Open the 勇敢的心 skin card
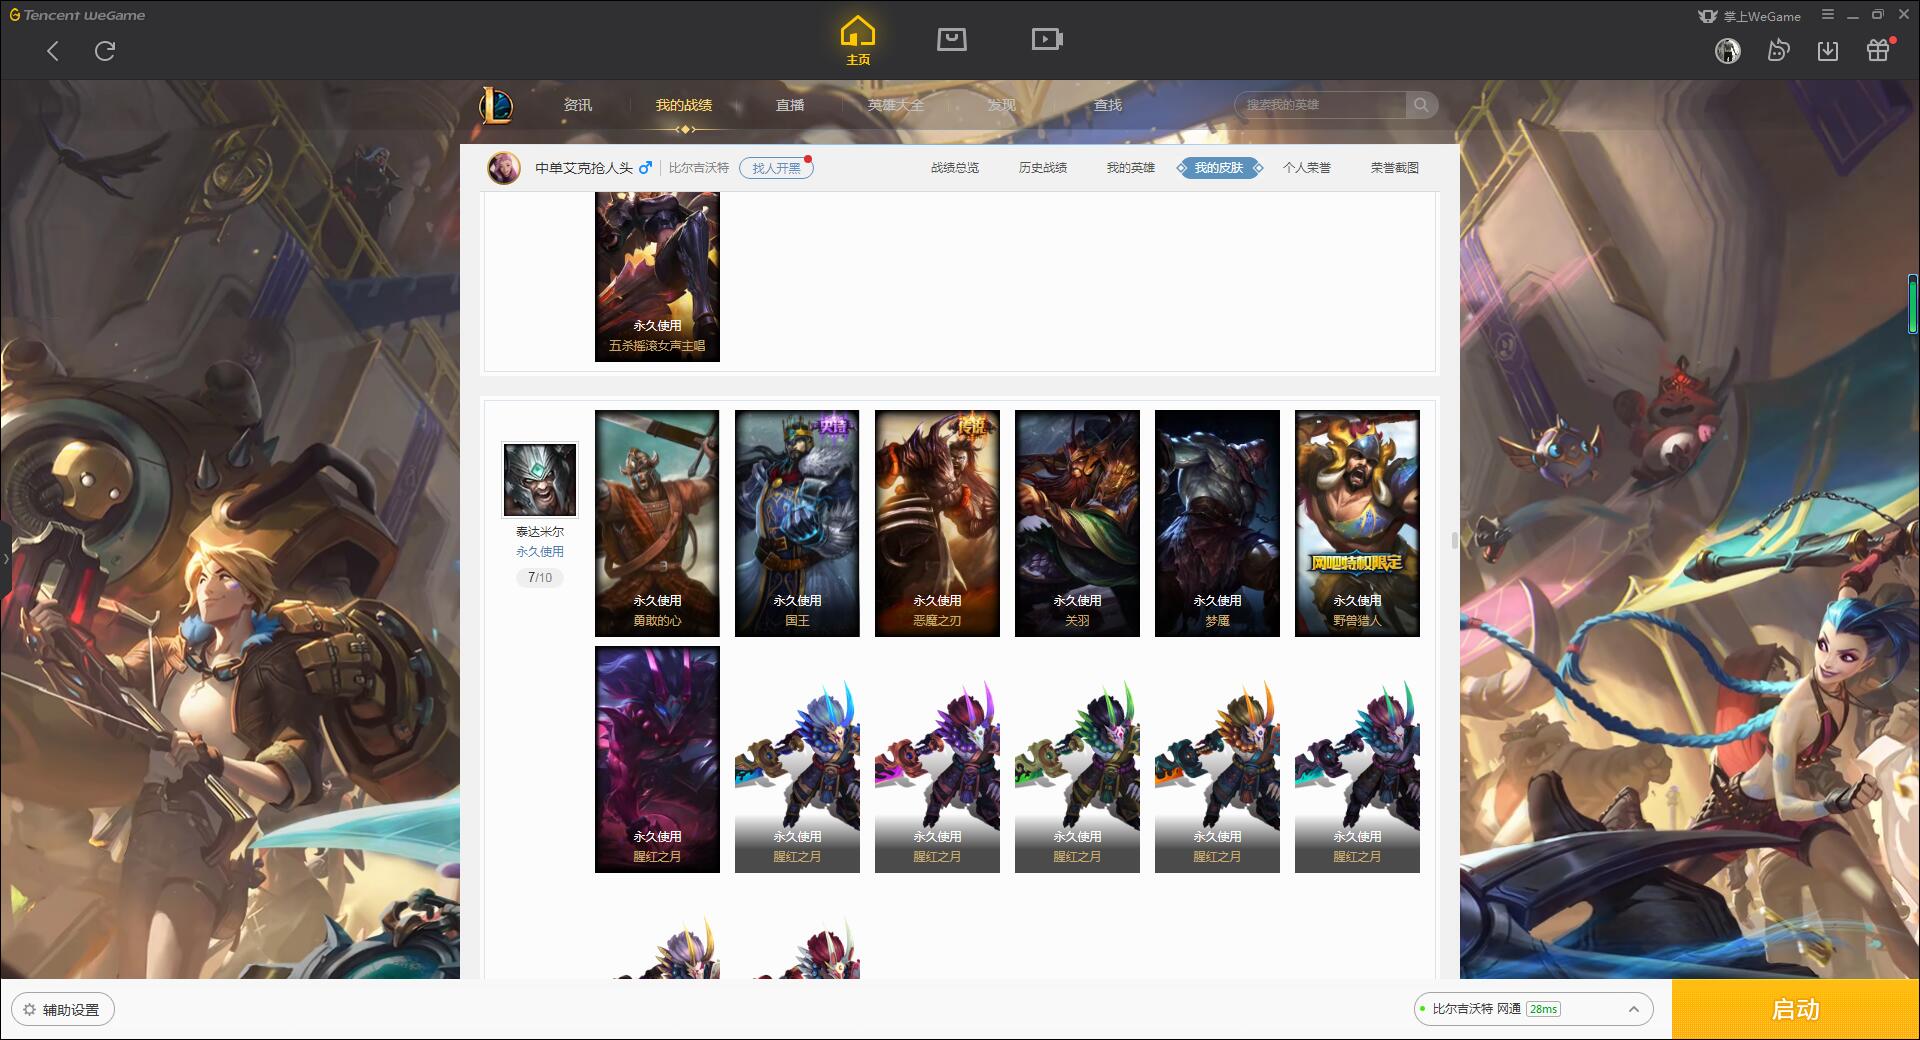Image resolution: width=1920 pixels, height=1040 pixels. [657, 523]
